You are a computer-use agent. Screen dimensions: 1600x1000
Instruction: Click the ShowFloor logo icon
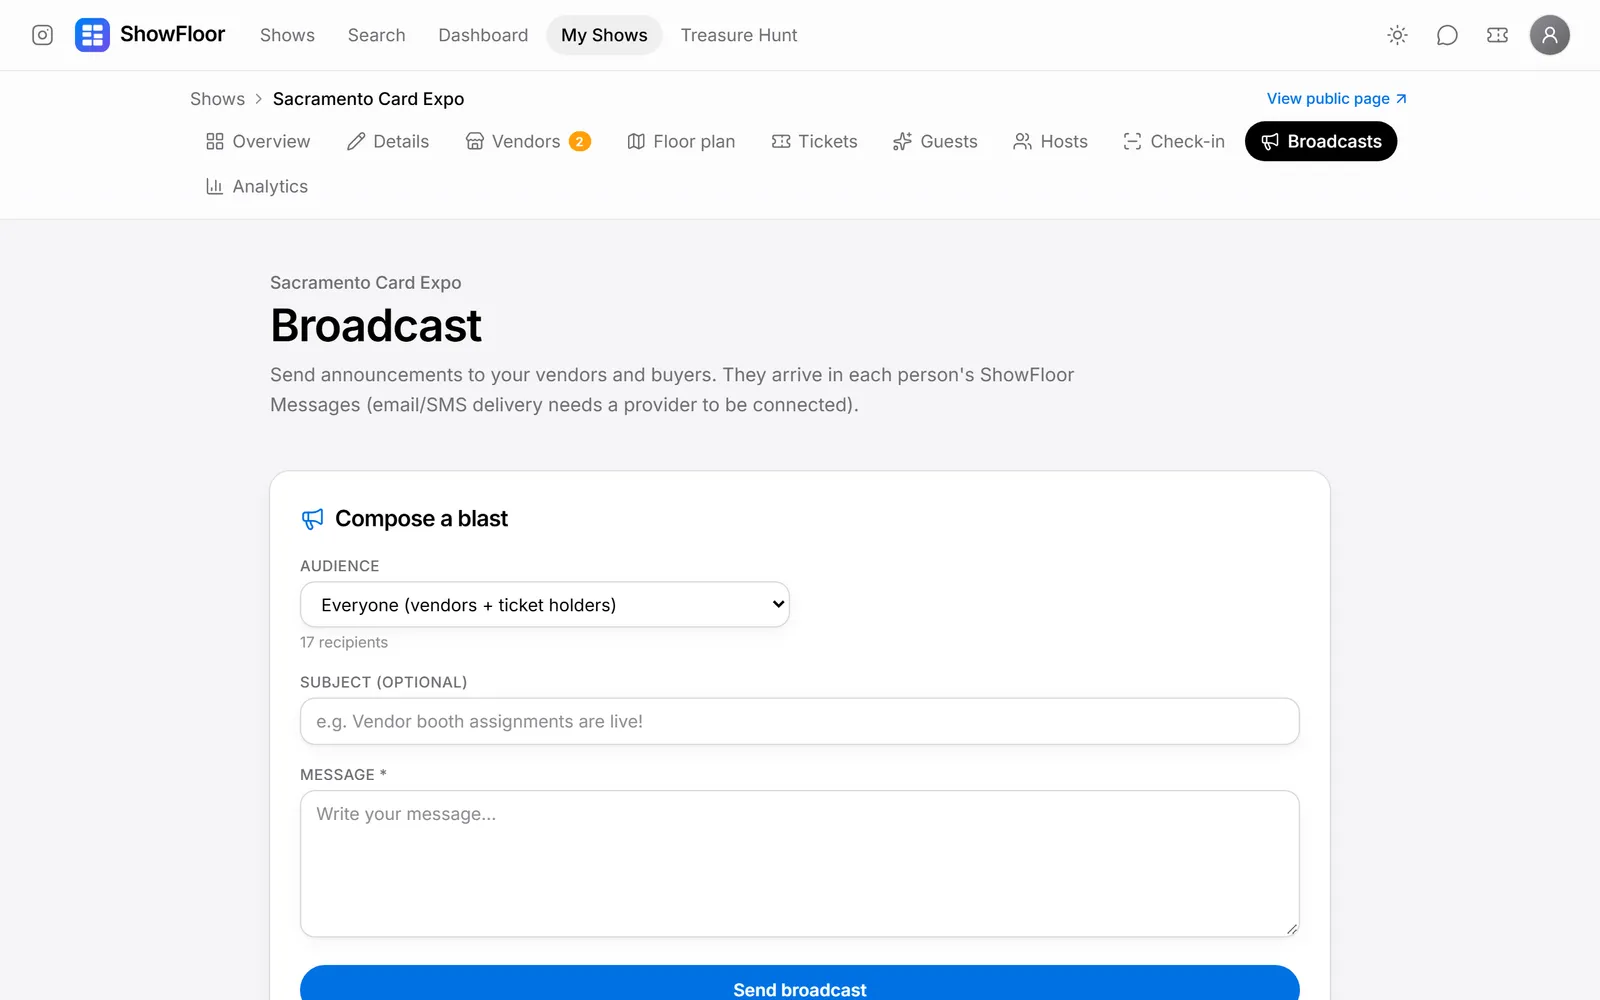pos(92,35)
